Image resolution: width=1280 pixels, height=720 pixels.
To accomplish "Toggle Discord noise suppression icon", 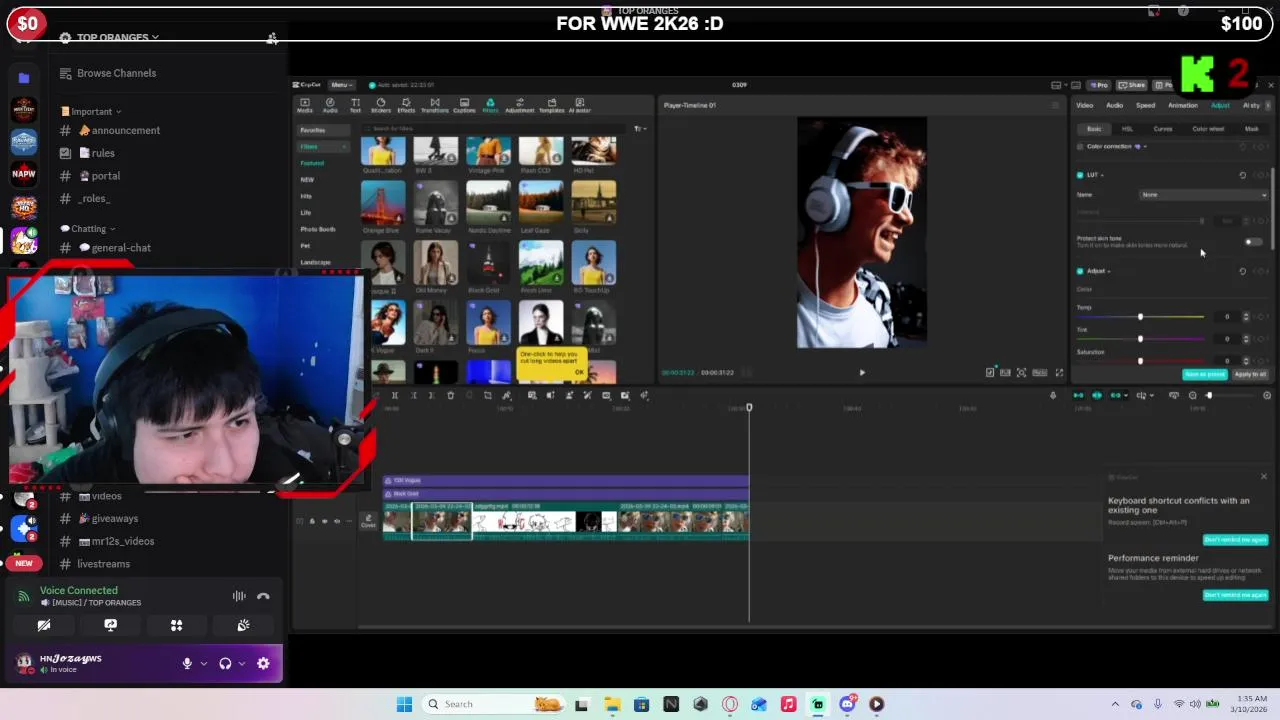I will pyautogui.click(x=239, y=596).
